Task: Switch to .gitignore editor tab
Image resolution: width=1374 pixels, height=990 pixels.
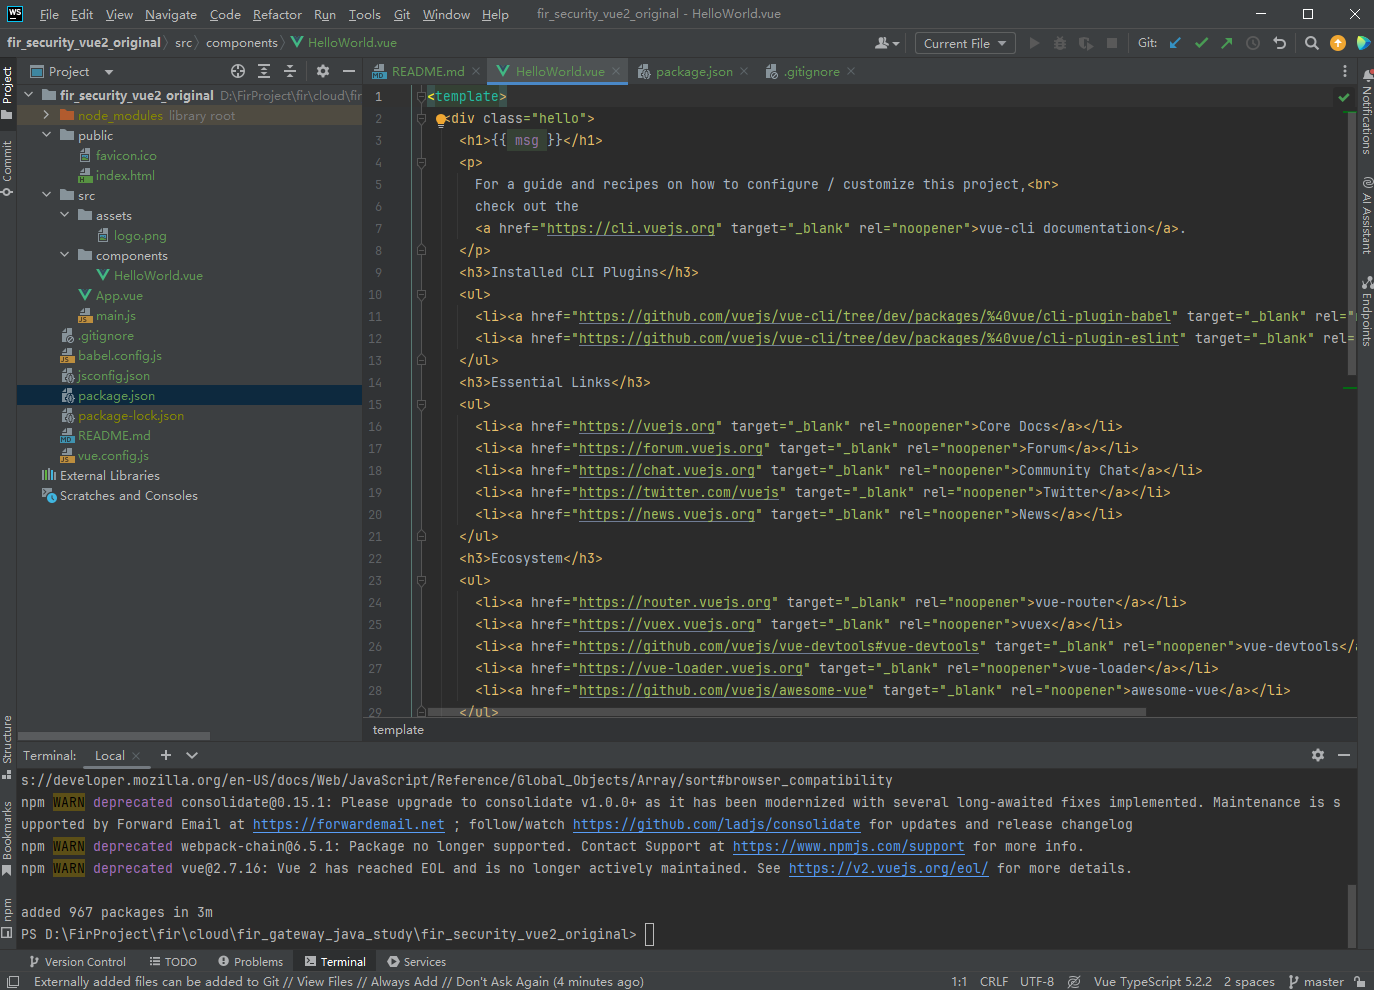Action: click(811, 71)
